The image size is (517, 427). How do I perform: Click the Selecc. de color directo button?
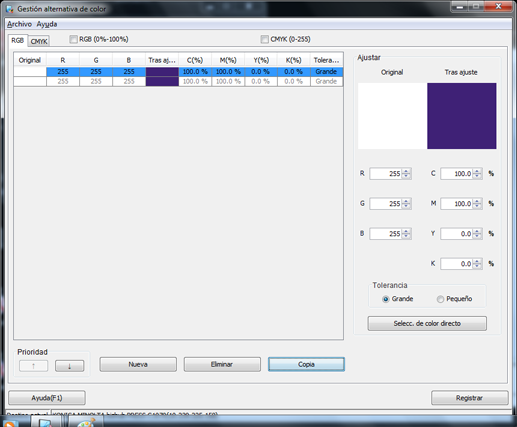[x=427, y=323]
